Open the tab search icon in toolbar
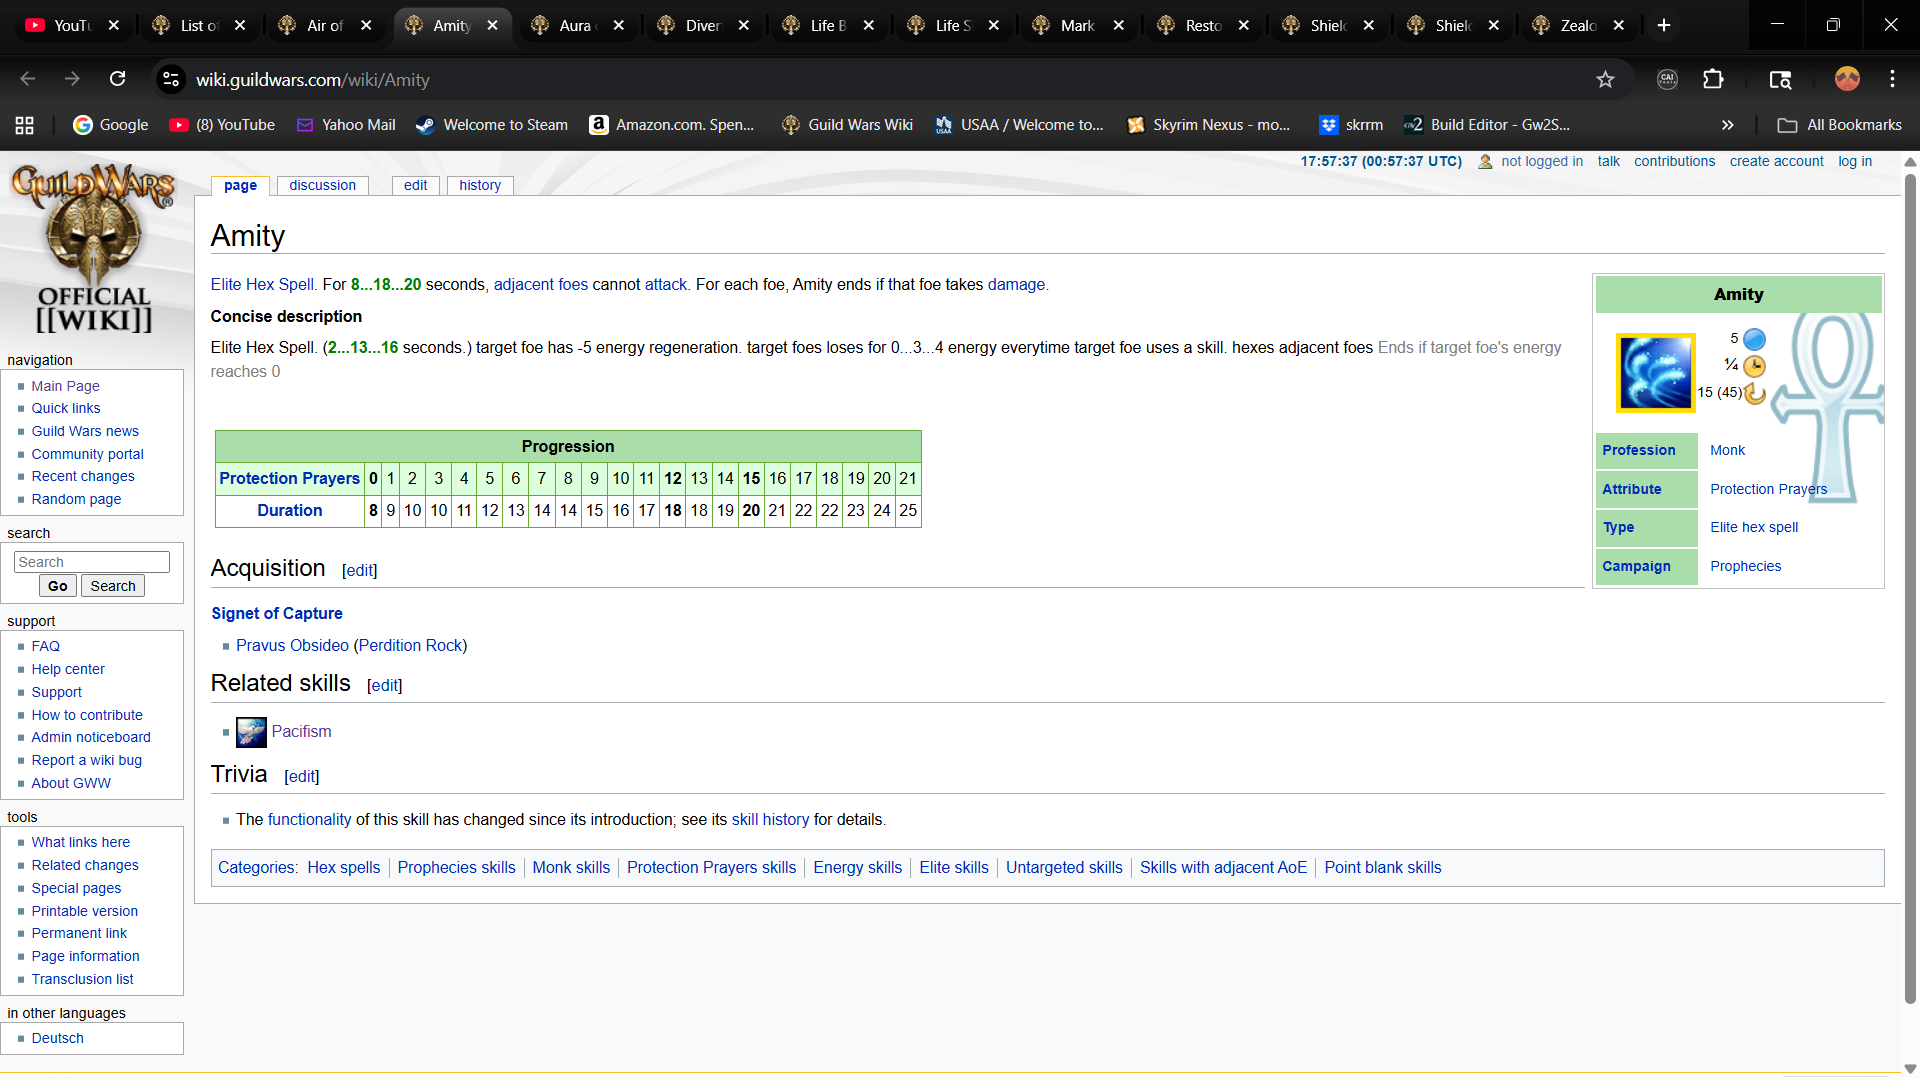 click(x=1780, y=79)
